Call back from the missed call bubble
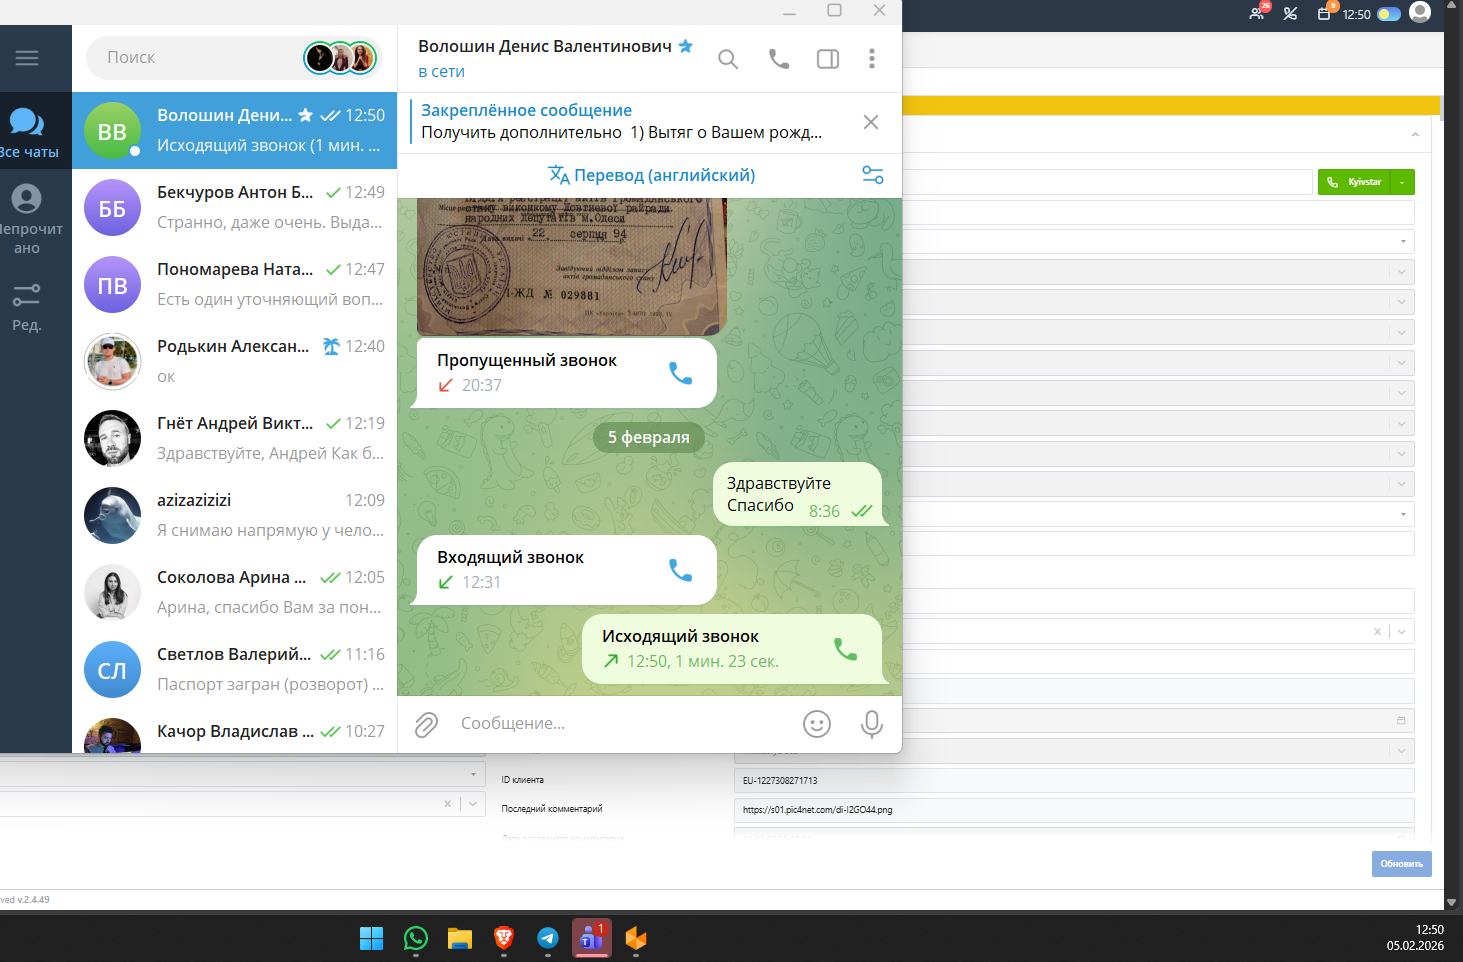The width and height of the screenshot is (1463, 962). click(680, 373)
